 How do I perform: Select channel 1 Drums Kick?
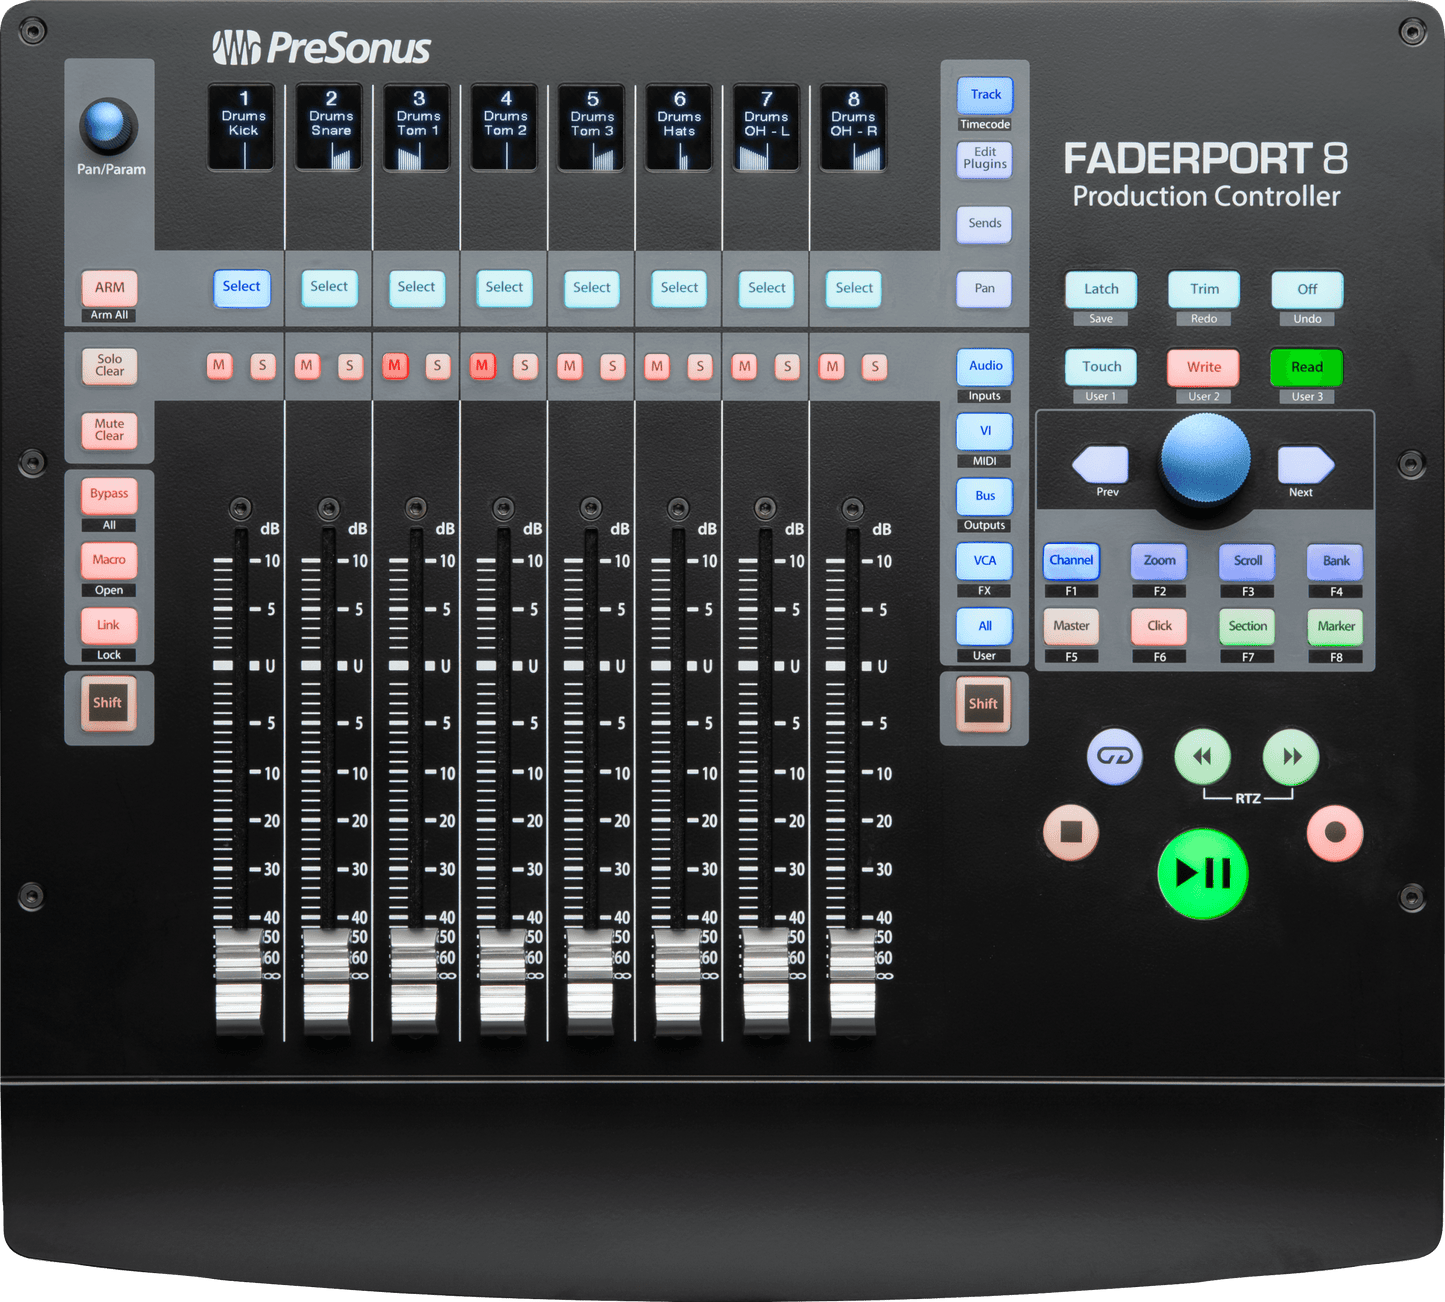[242, 287]
